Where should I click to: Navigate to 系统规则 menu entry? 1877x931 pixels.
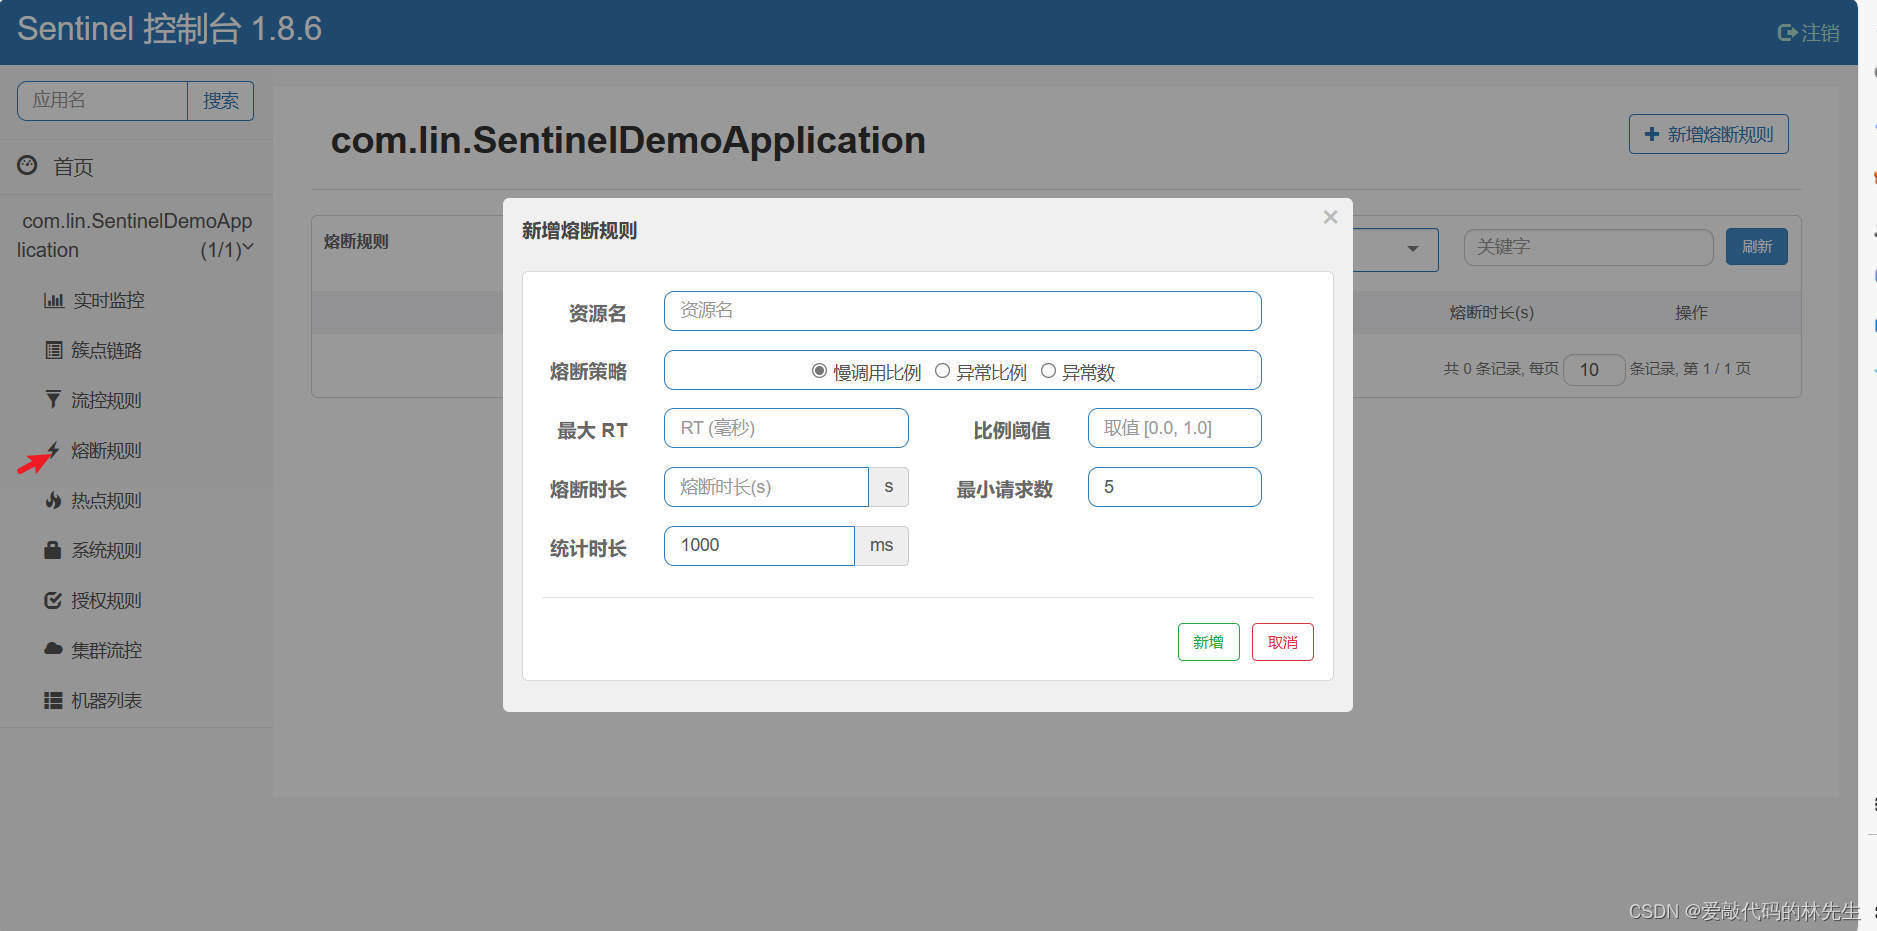click(107, 550)
